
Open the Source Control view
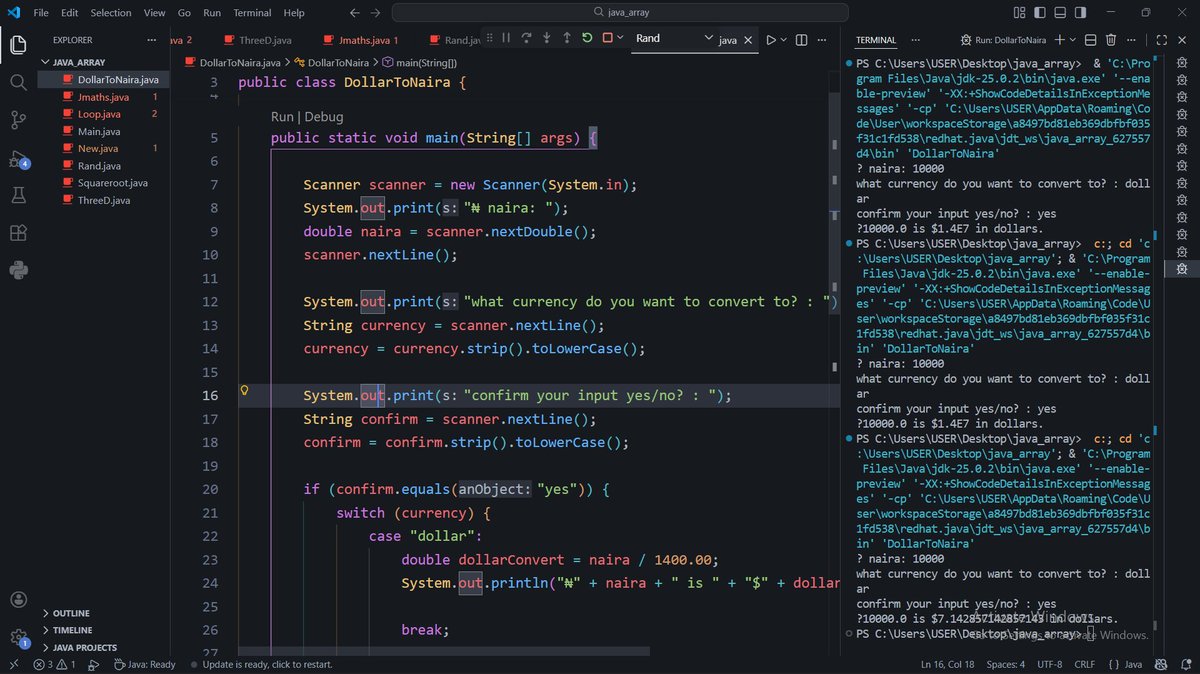(18, 120)
